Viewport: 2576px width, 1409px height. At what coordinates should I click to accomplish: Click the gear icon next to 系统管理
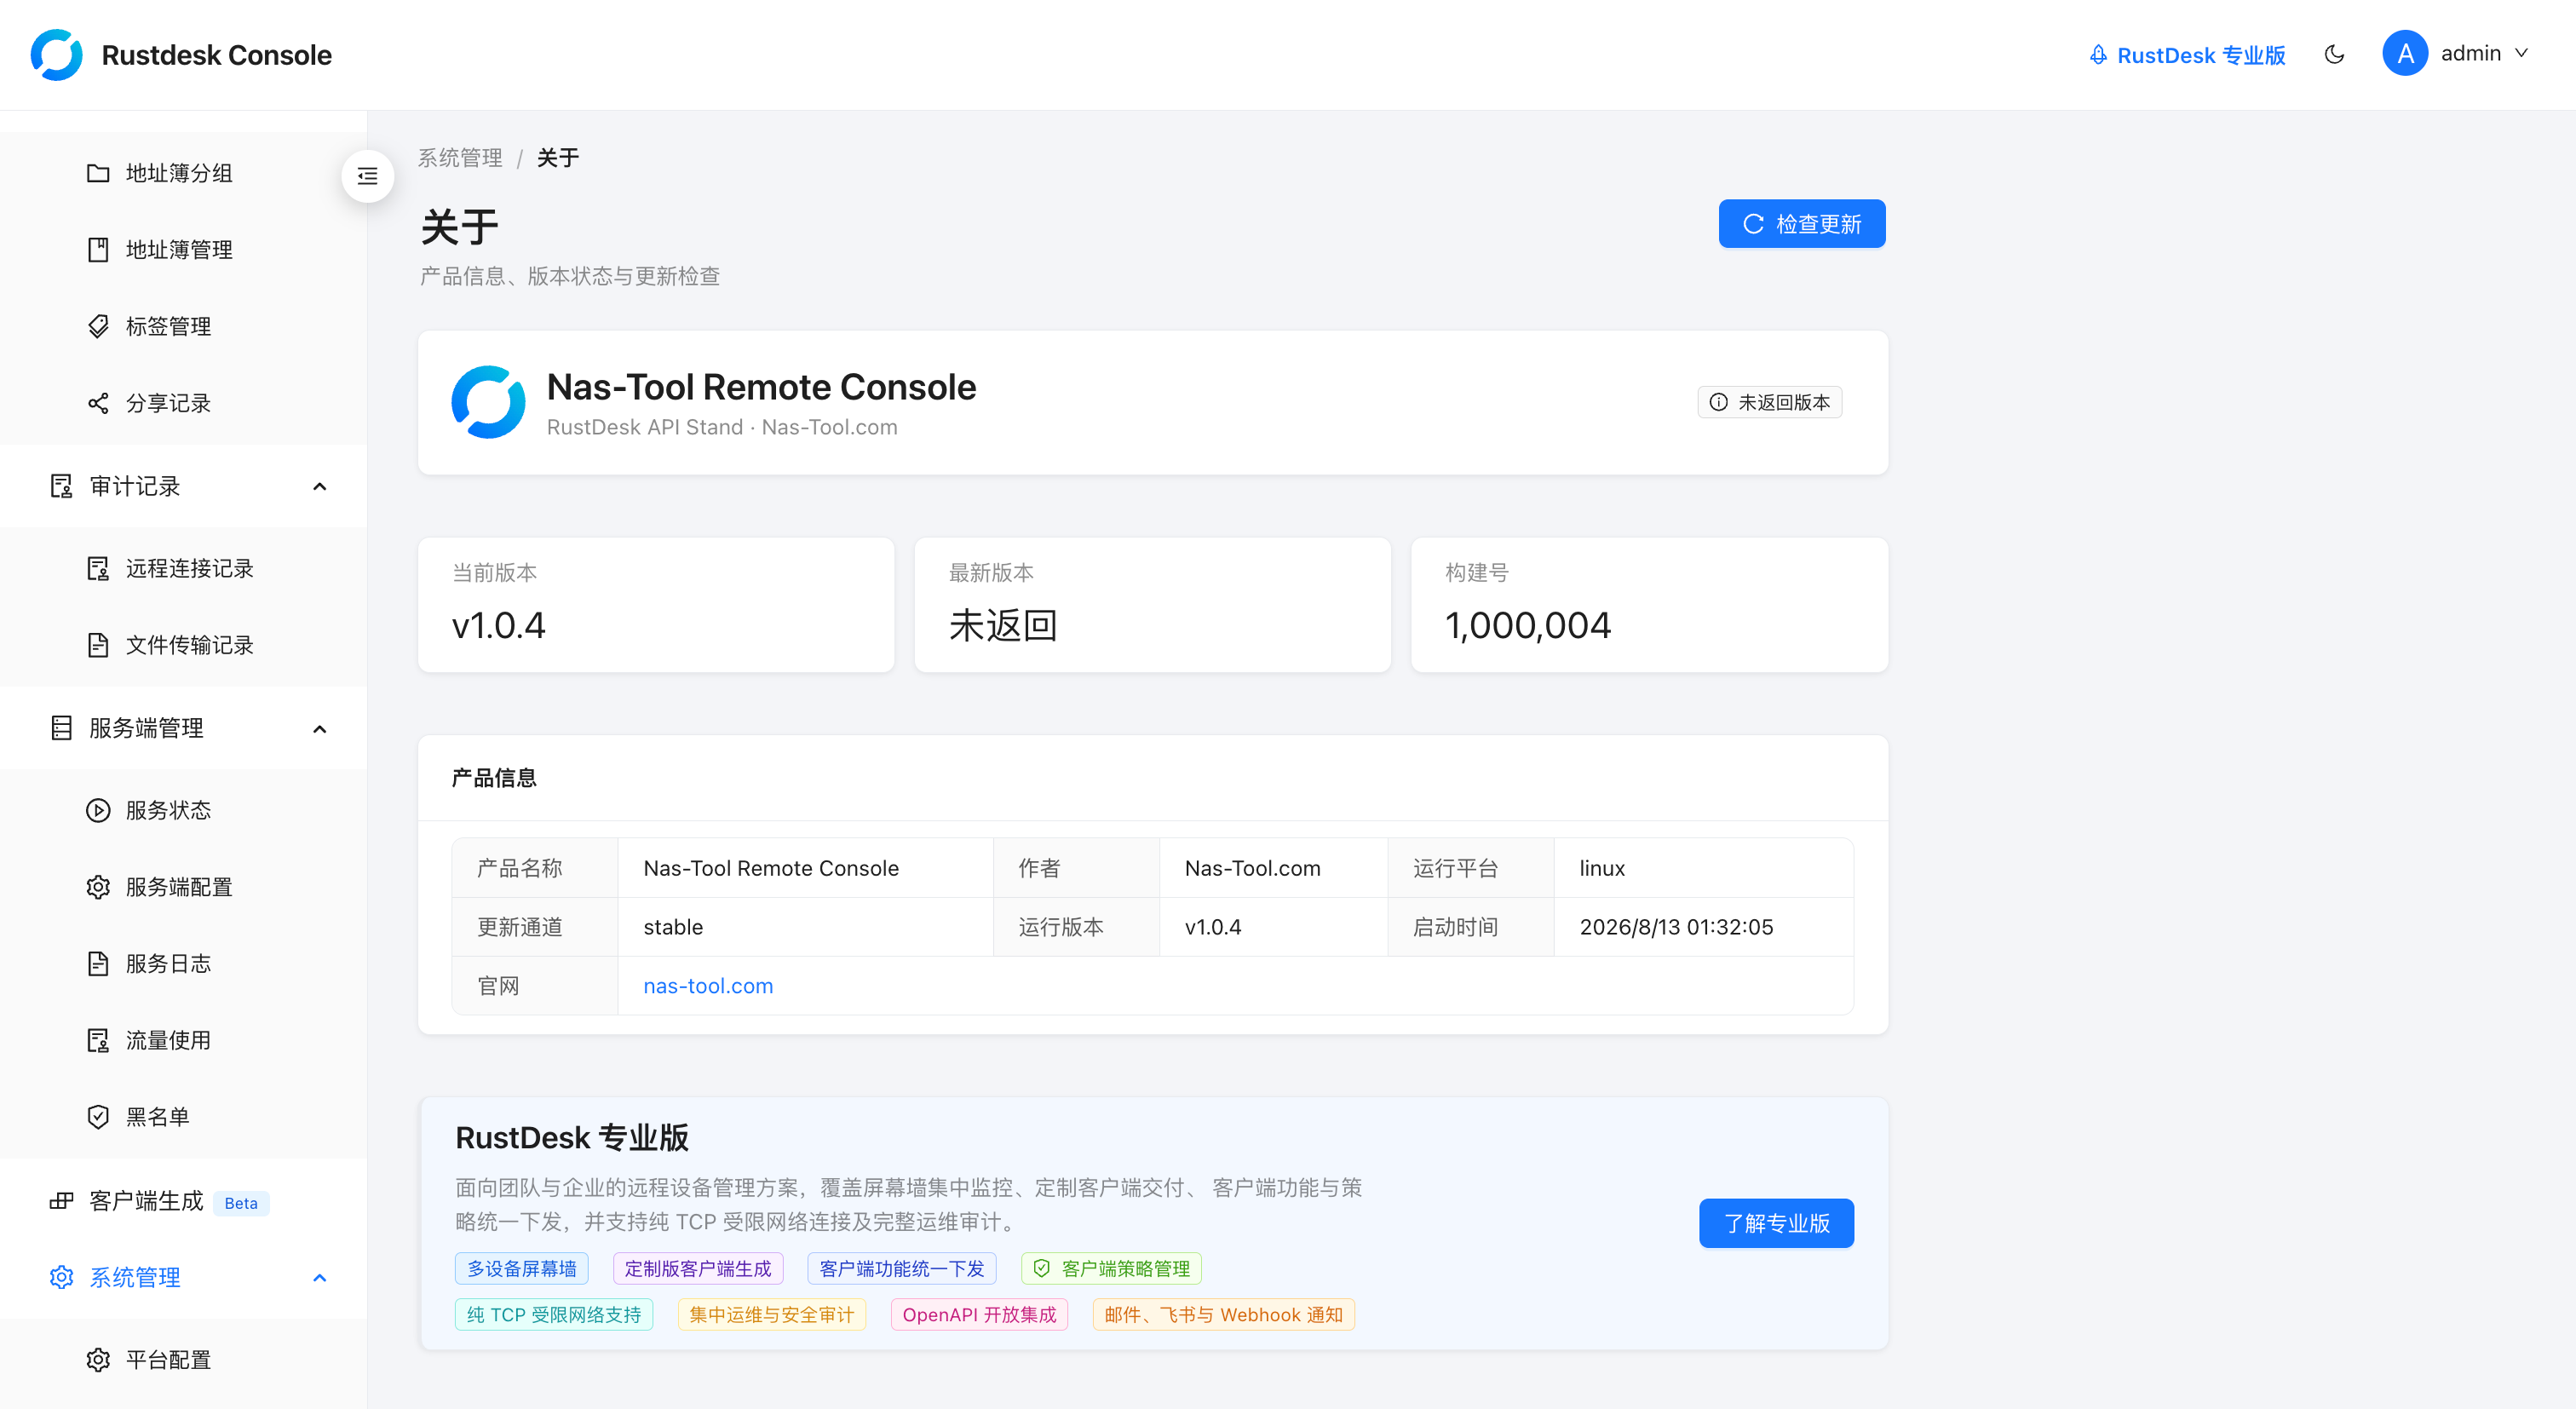coord(61,1278)
